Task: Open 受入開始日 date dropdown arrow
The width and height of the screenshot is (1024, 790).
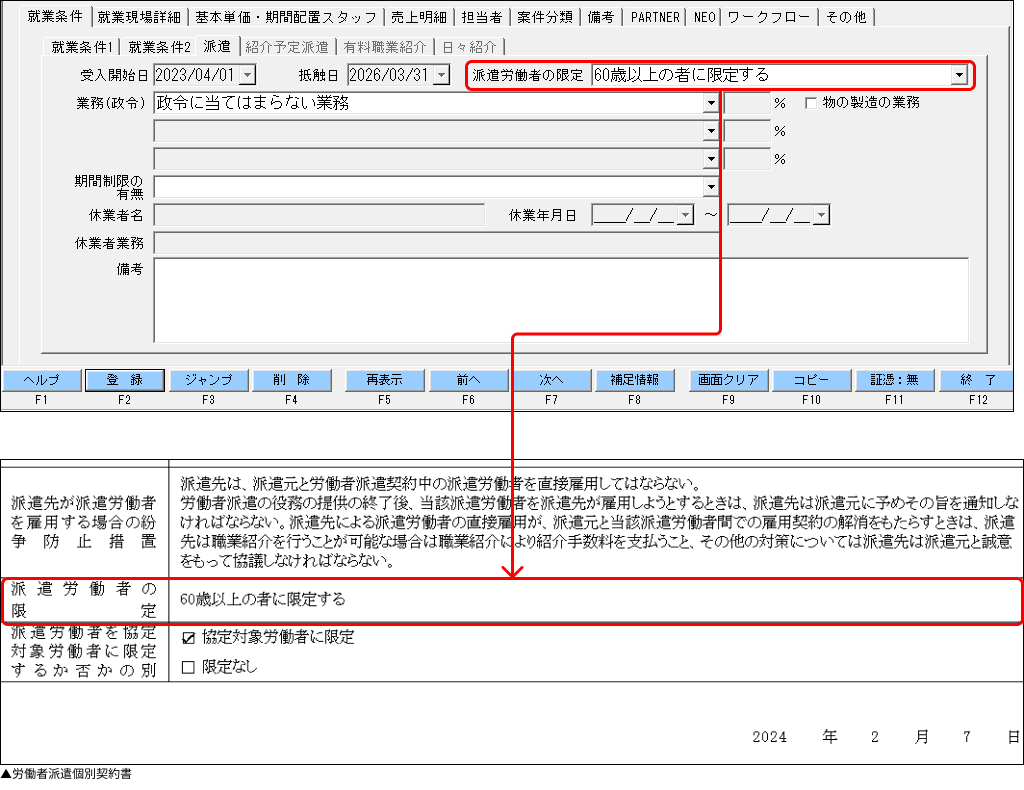Action: coord(248,75)
